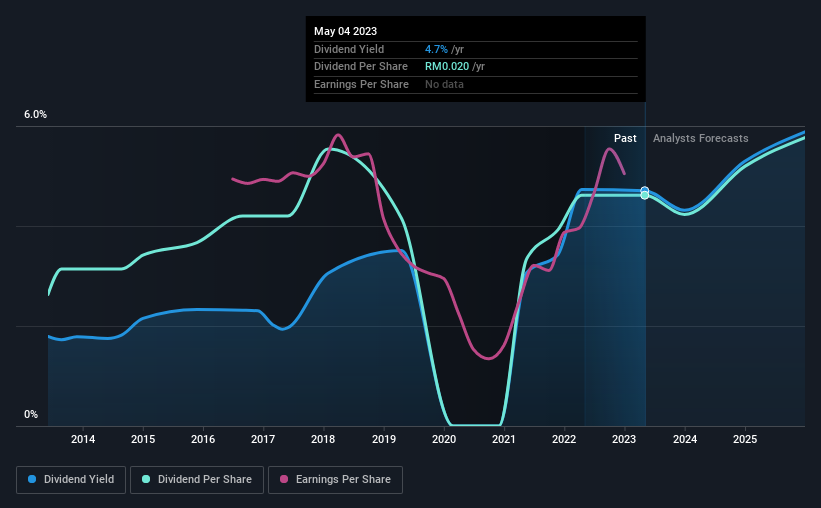Click the Past region label
The width and height of the screenshot is (821, 508).
(x=625, y=138)
